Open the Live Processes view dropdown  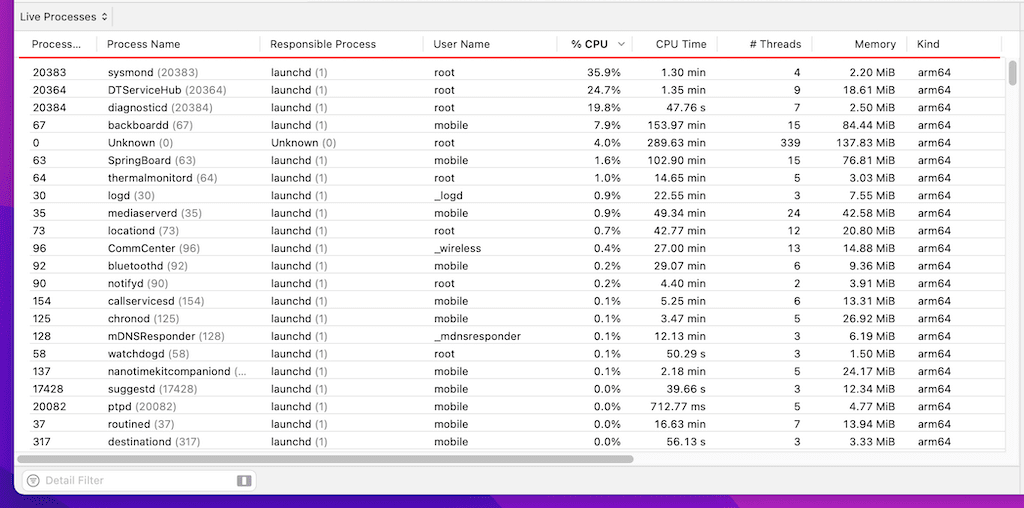64,17
